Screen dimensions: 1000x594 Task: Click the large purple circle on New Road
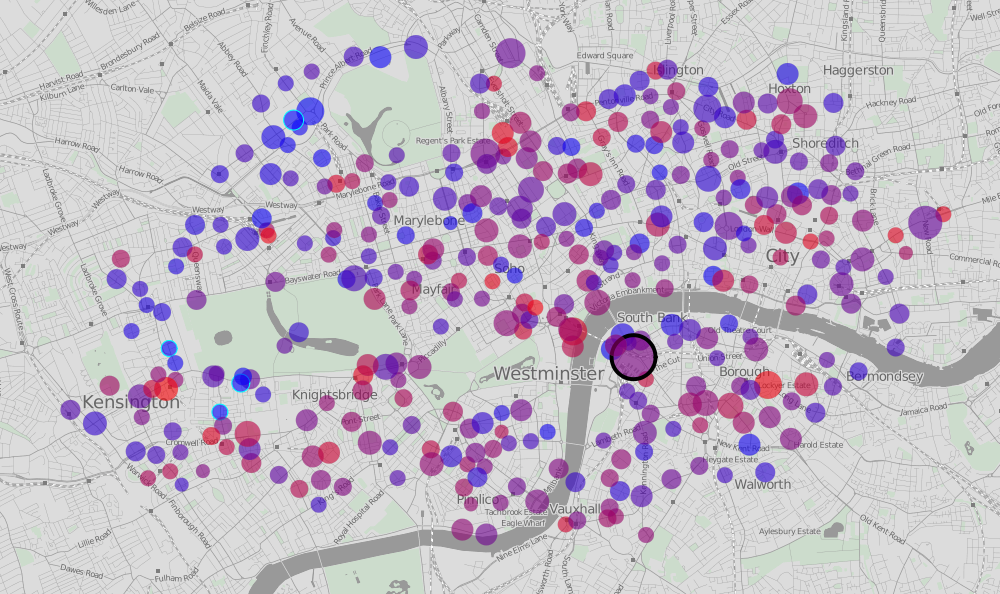pyautogui.click(x=925, y=222)
